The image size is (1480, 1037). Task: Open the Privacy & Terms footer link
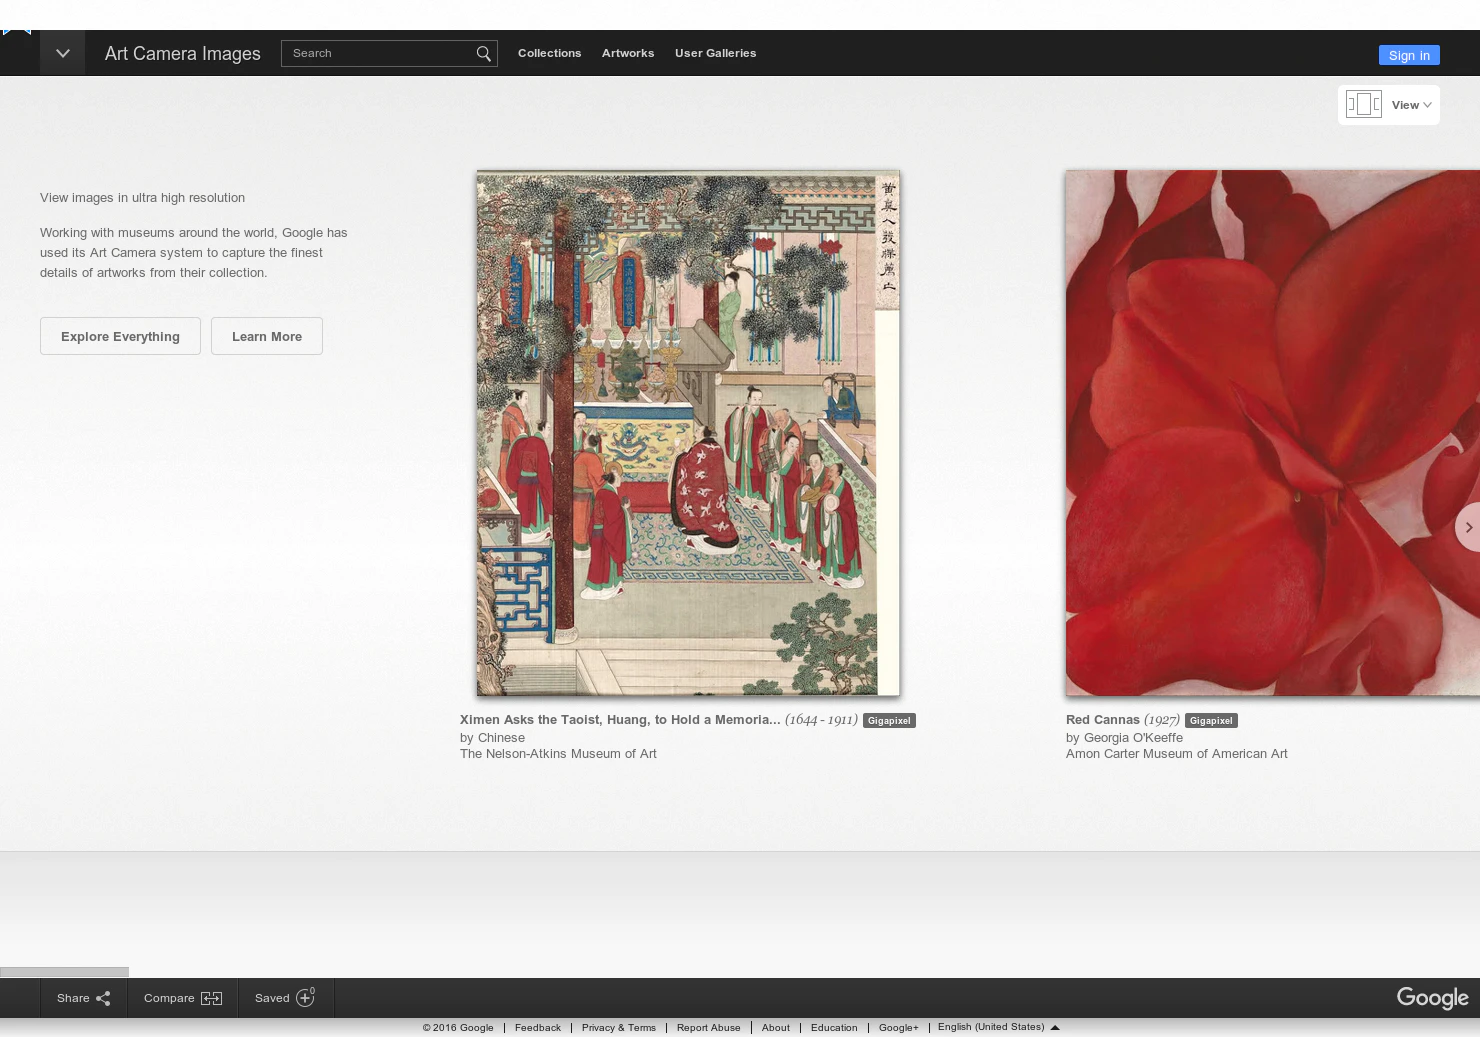point(619,1028)
